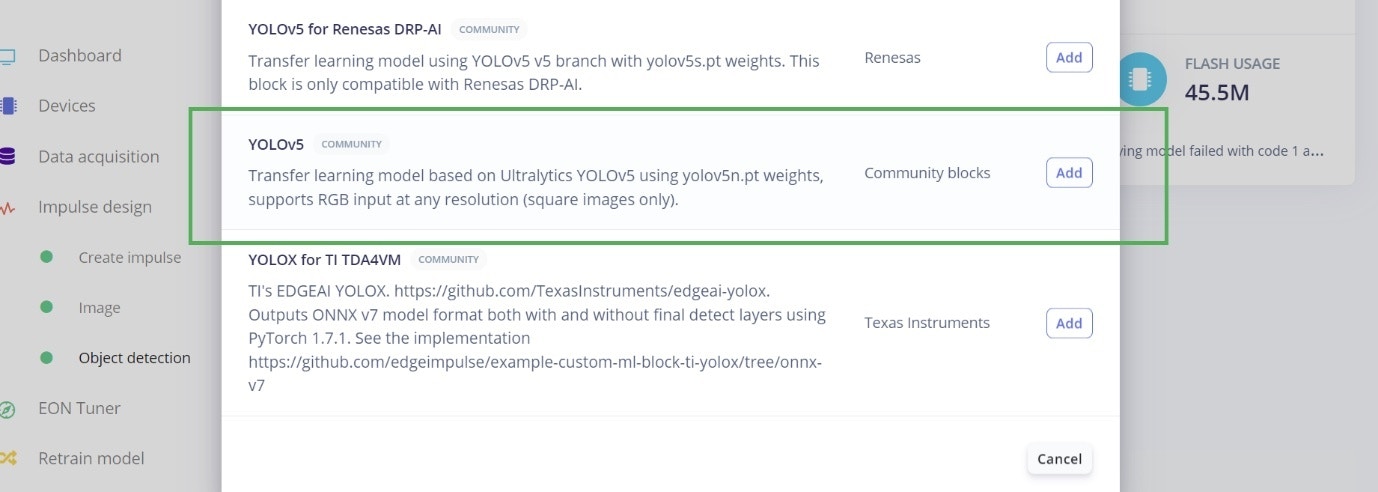Click the EON Tuner icon
Image resolution: width=1378 pixels, height=492 pixels.
coord(8,409)
